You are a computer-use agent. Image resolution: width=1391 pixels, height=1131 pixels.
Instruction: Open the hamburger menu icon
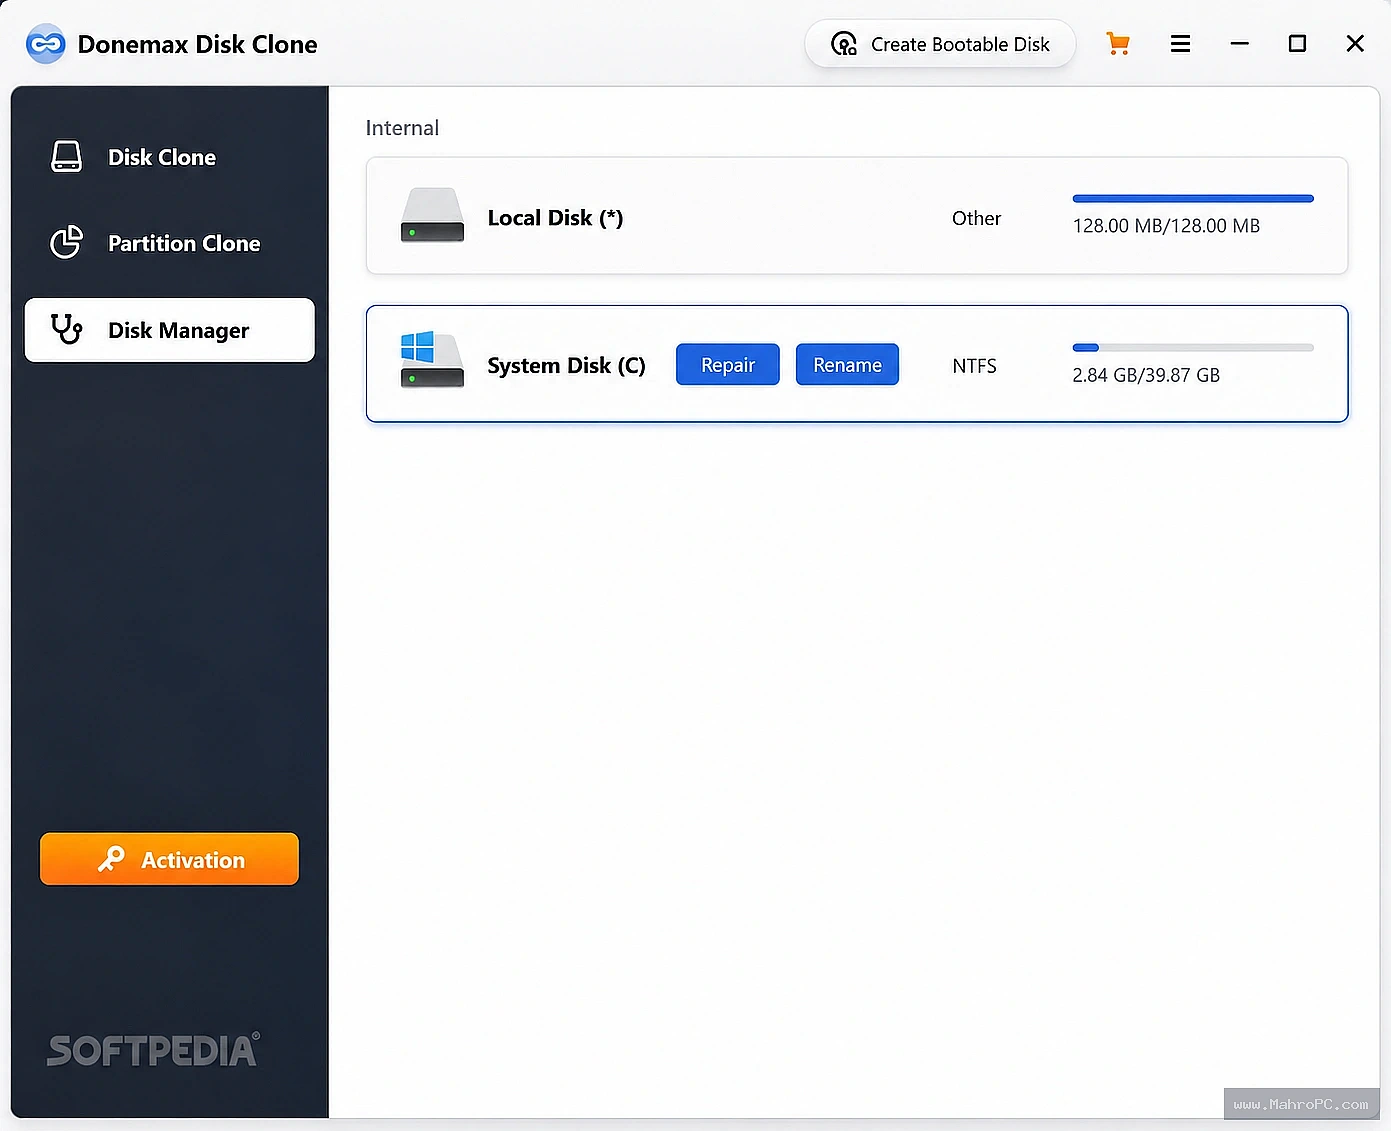pyautogui.click(x=1180, y=44)
